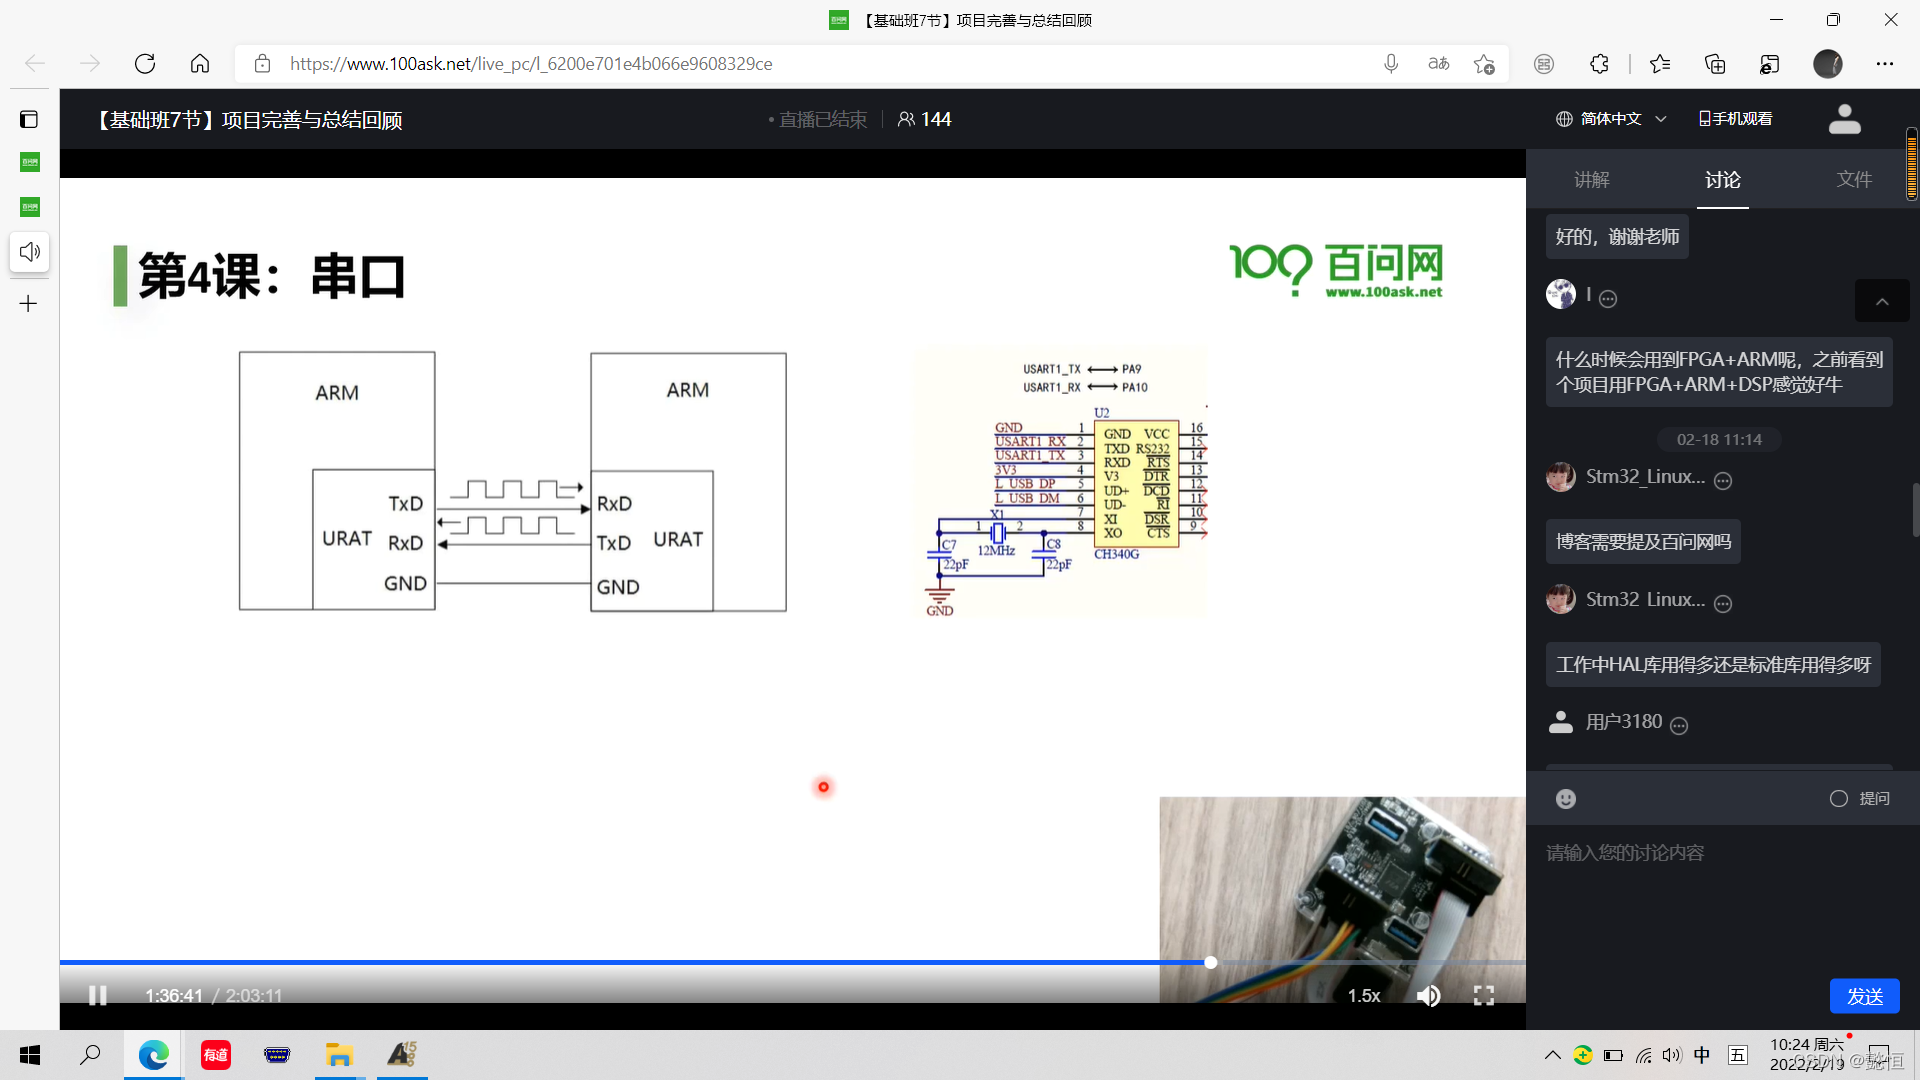Open browser settings and more menu
This screenshot has height=1080, width=1920.
(x=1885, y=64)
